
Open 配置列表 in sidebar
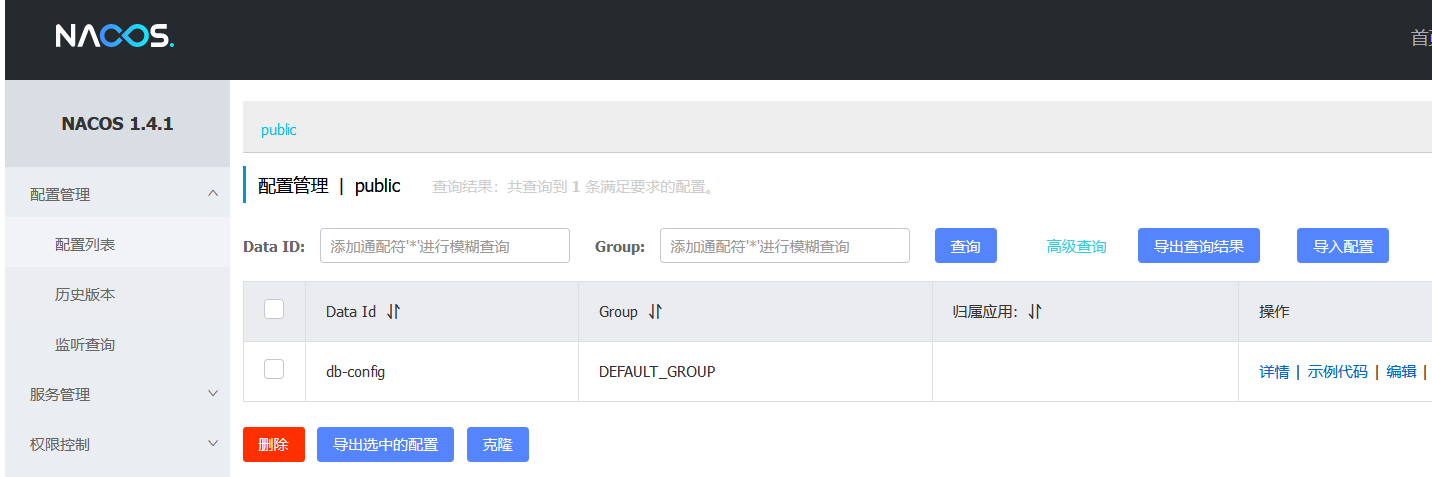point(118,244)
